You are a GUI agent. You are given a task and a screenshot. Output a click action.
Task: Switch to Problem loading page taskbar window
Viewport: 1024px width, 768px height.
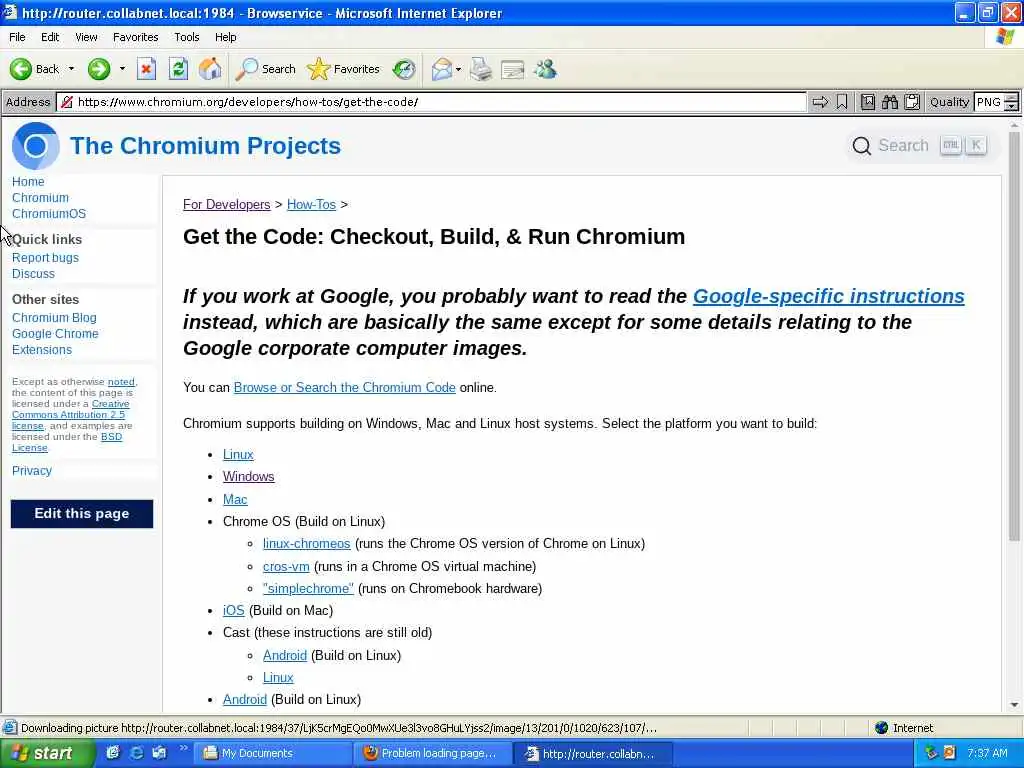tap(432, 753)
